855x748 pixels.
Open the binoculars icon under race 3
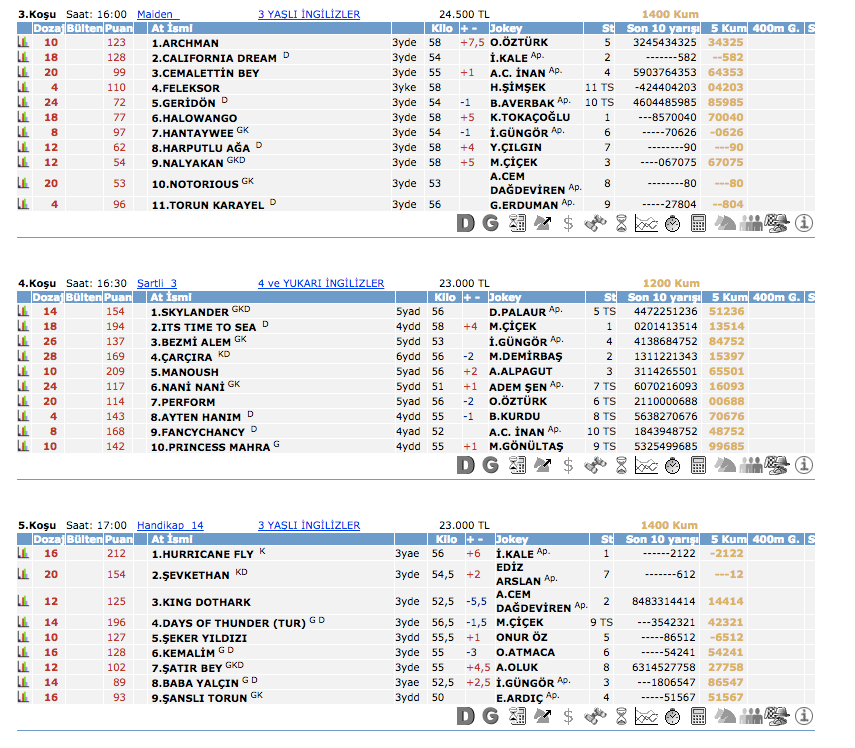coord(594,223)
